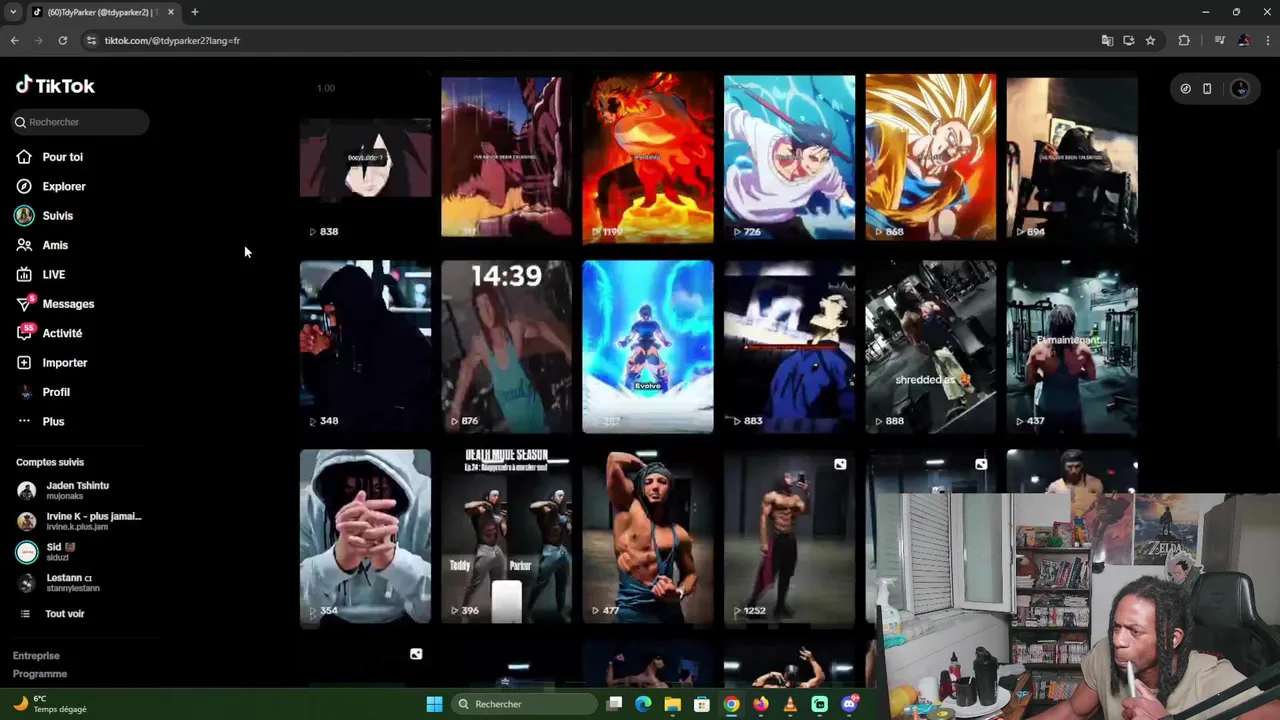Open the golden-hair video with 868 views
Image resolution: width=1280 pixels, height=720 pixels.
click(930, 158)
